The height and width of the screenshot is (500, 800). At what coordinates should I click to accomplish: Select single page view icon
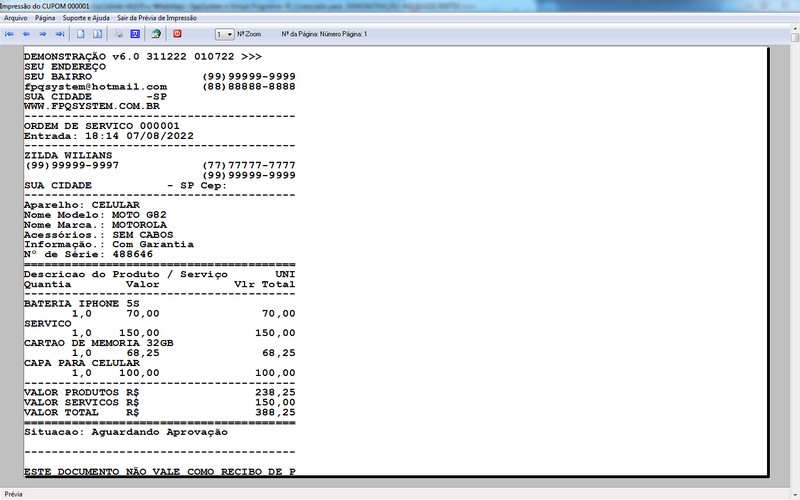[x=81, y=34]
